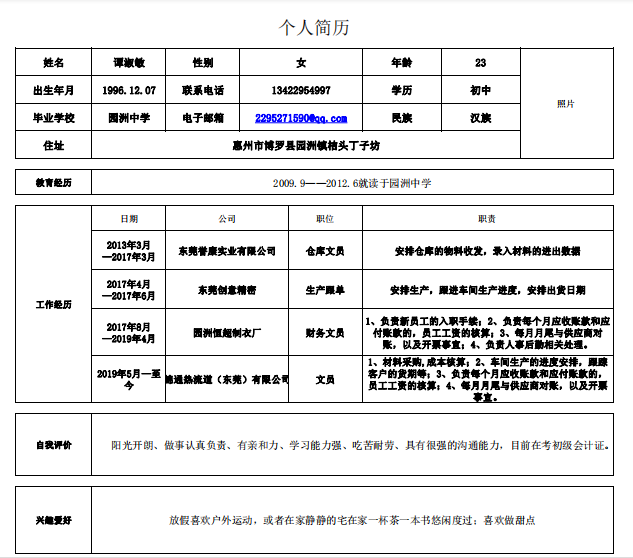633x558 pixels.
Task: Click the 财务文员 position cell
Action: pyautogui.click(x=325, y=332)
